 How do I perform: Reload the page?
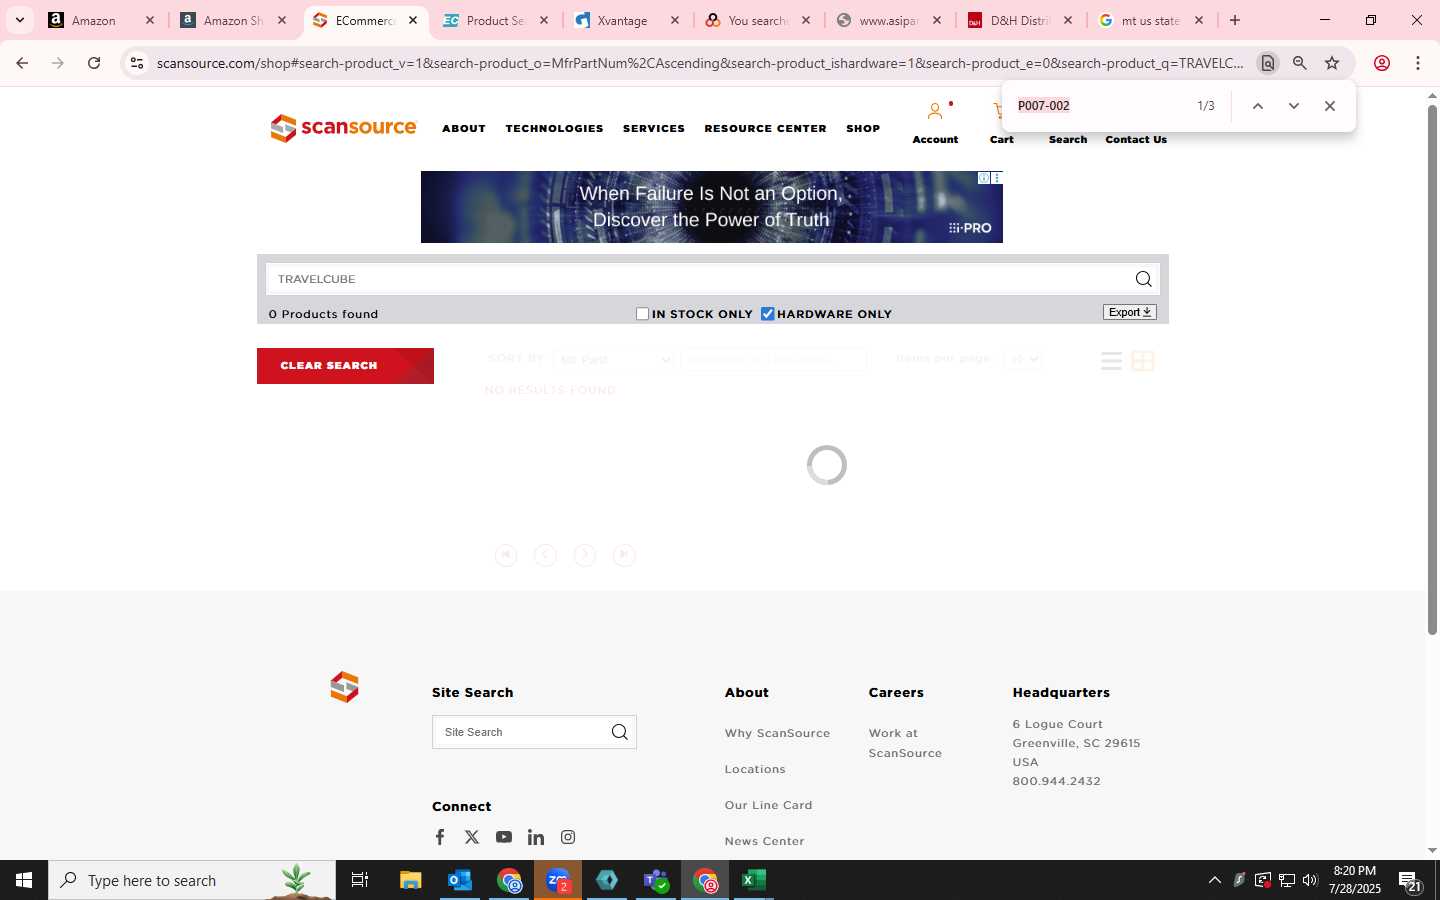click(x=94, y=63)
